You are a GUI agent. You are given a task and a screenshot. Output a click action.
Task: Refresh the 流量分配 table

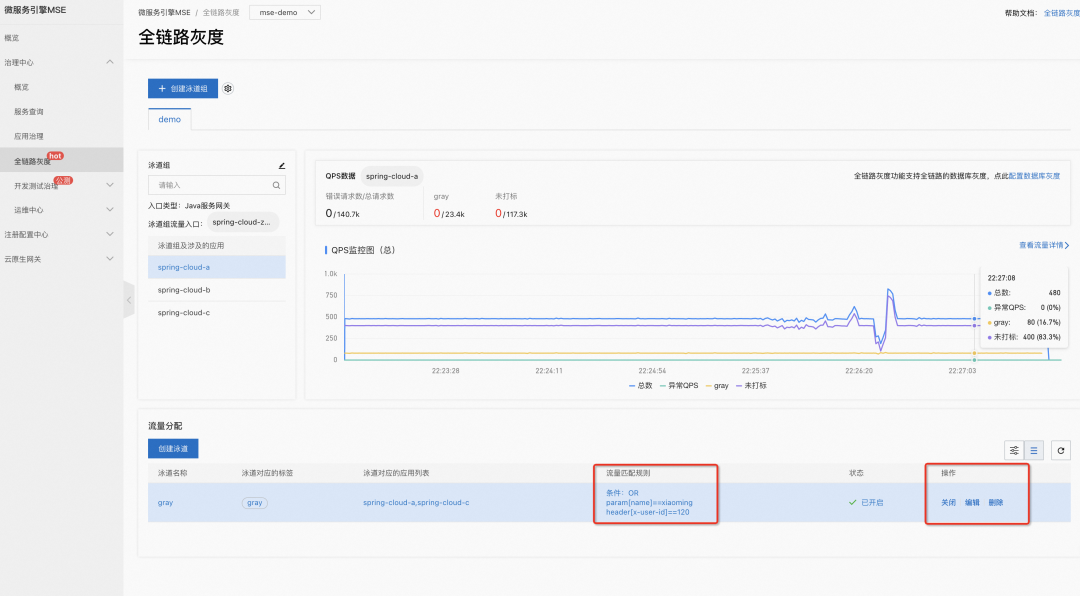(1061, 451)
